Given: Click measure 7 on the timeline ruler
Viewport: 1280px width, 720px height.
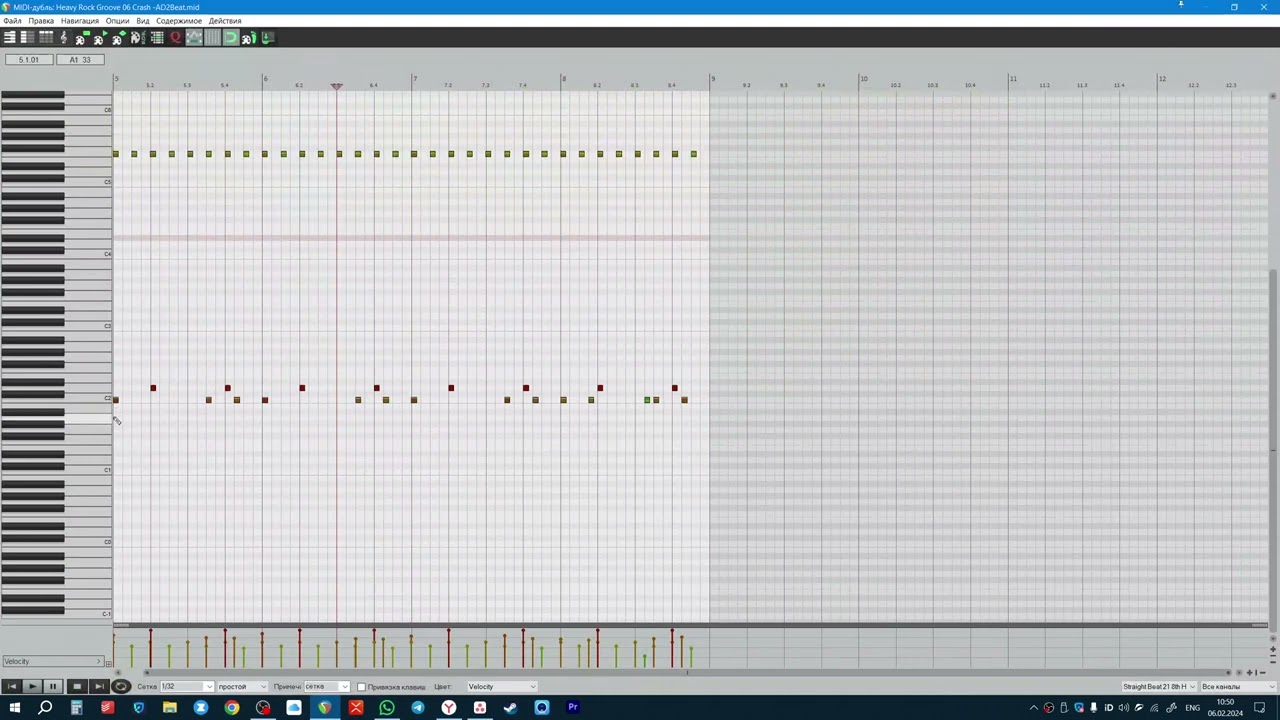Looking at the screenshot, I should (x=415, y=79).
